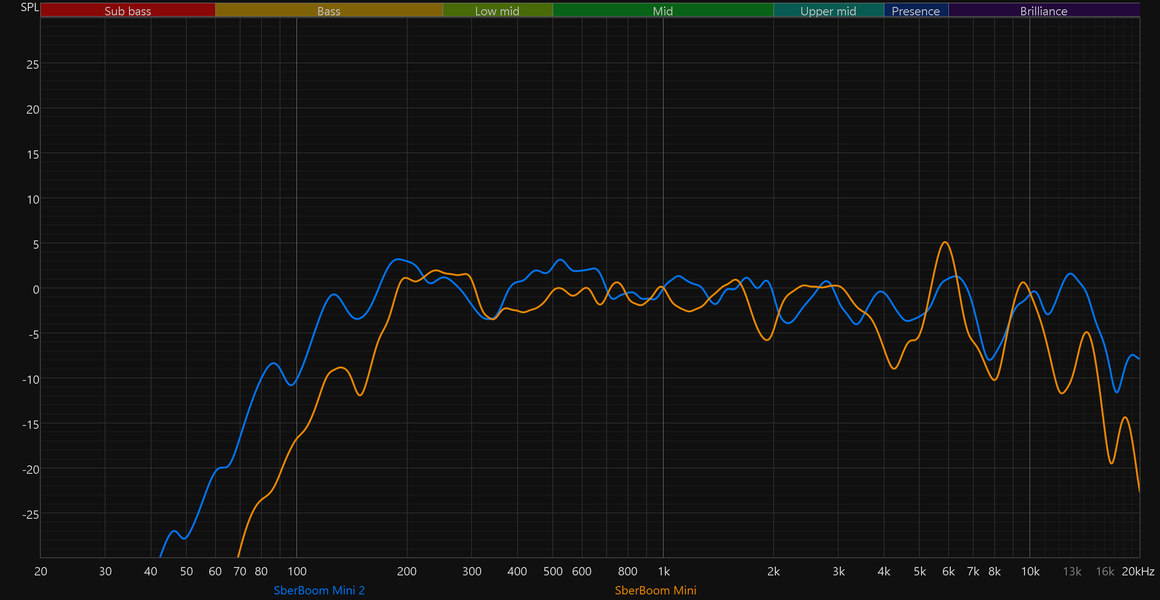1160x600 pixels.
Task: Click the -15 value on the SPL axis
Action: (32, 424)
